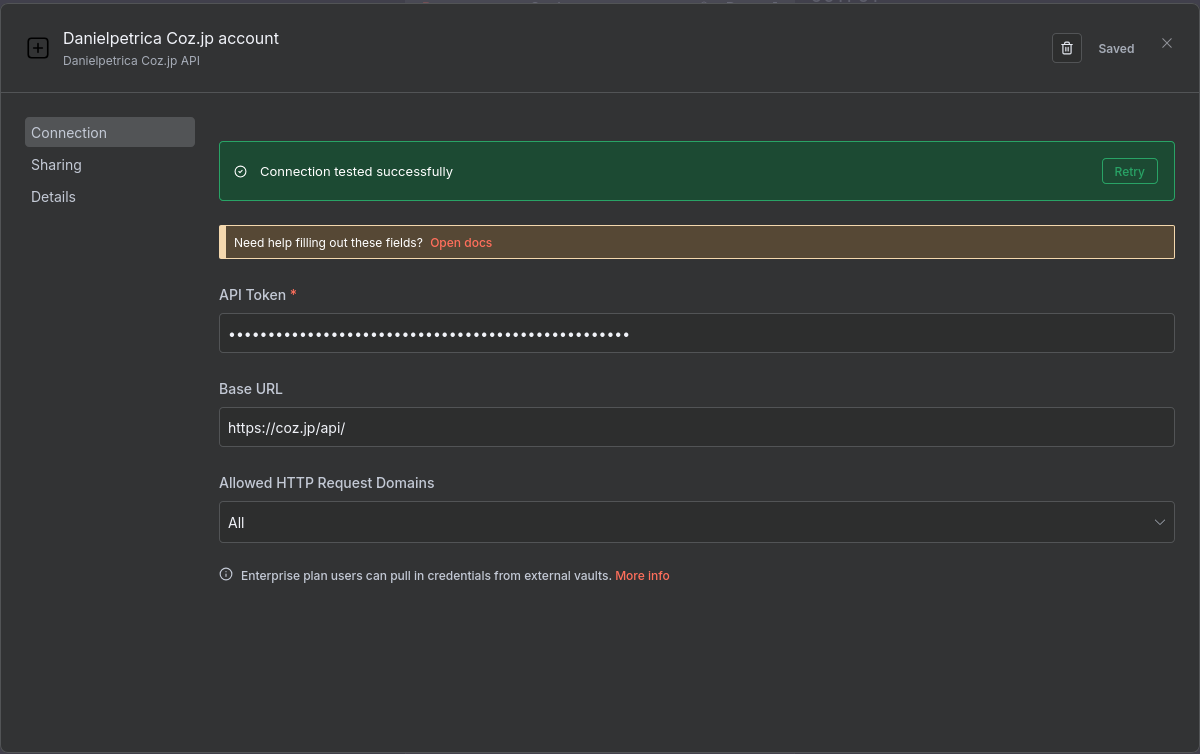Open the Sharing tab
Image resolution: width=1200 pixels, height=754 pixels.
point(56,165)
